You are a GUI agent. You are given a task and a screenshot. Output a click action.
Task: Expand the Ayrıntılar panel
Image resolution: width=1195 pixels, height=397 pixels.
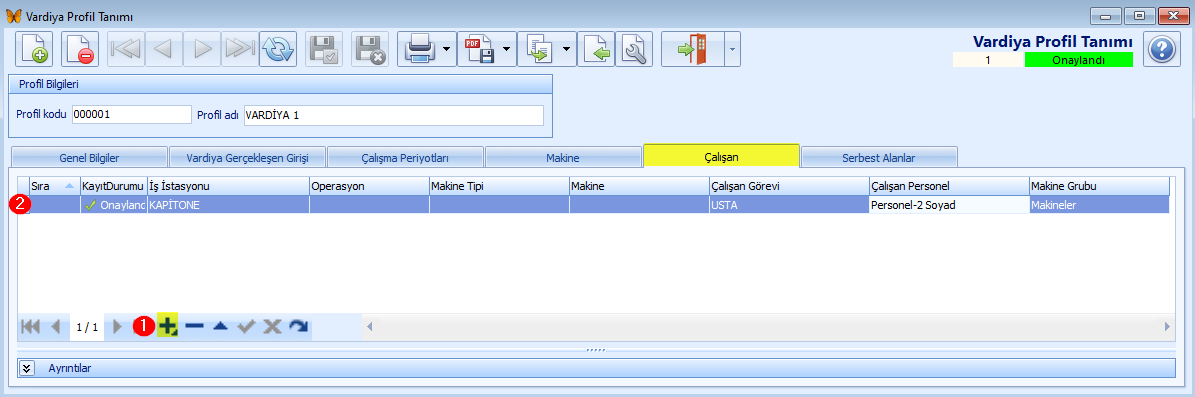click(27, 367)
